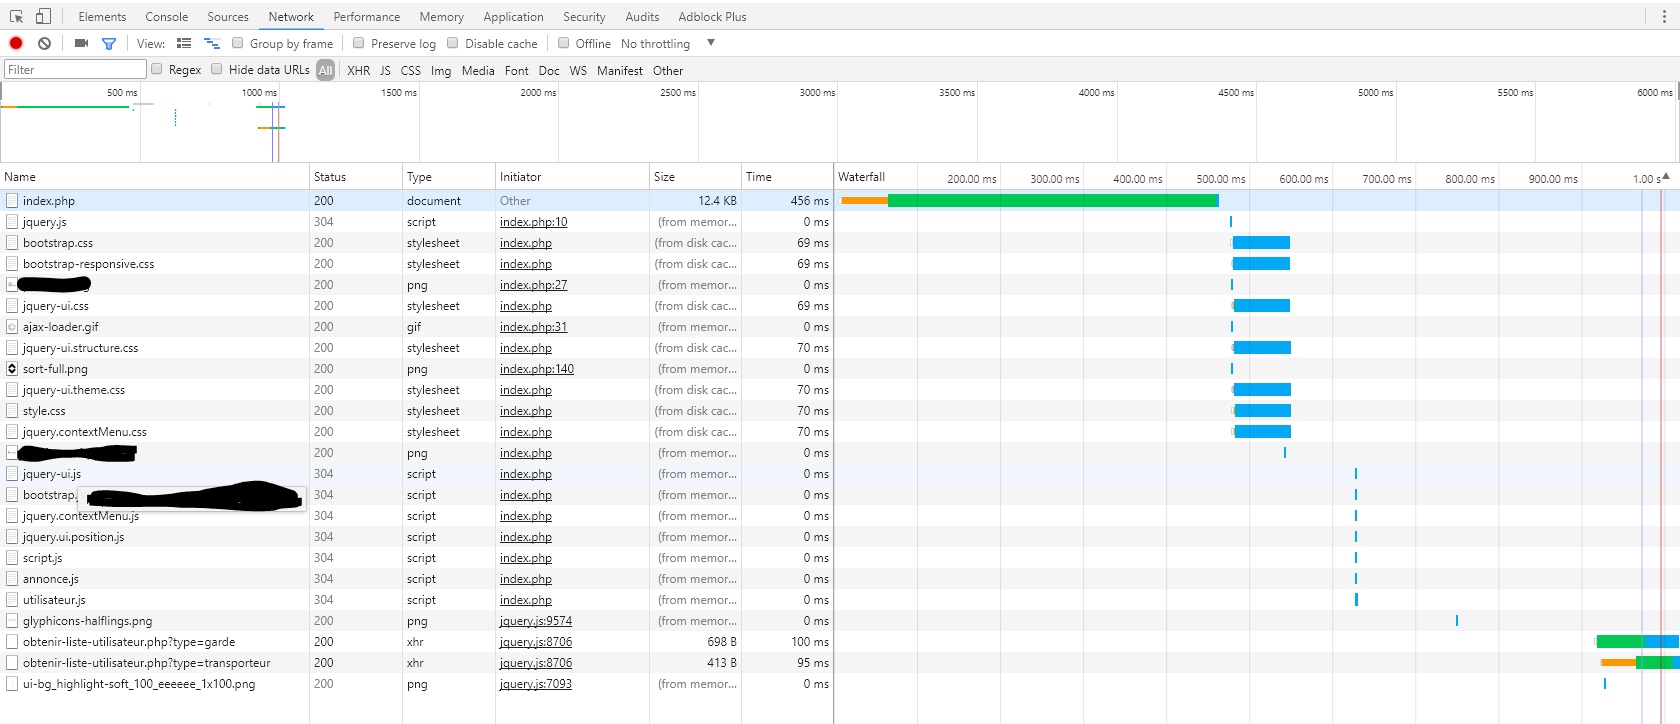Toggle the device toolbar icon
Image resolution: width=1680 pixels, height=724 pixels.
pyautogui.click(x=43, y=16)
